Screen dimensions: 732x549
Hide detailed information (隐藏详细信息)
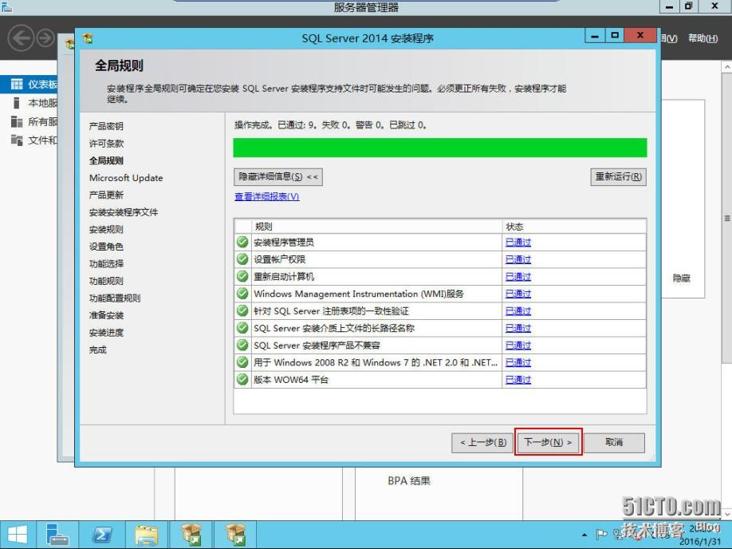coord(278,176)
